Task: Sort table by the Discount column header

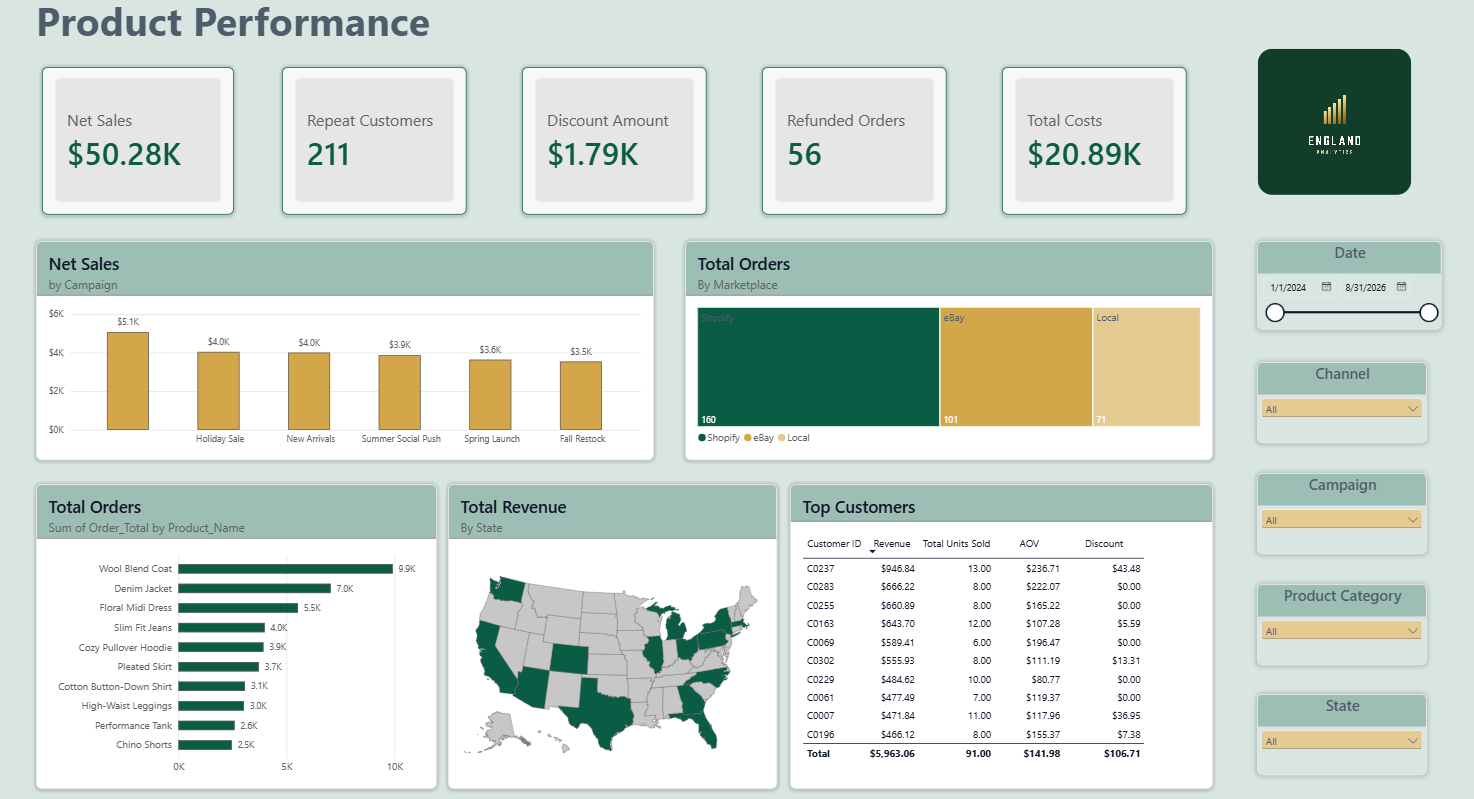Action: [x=1104, y=544]
